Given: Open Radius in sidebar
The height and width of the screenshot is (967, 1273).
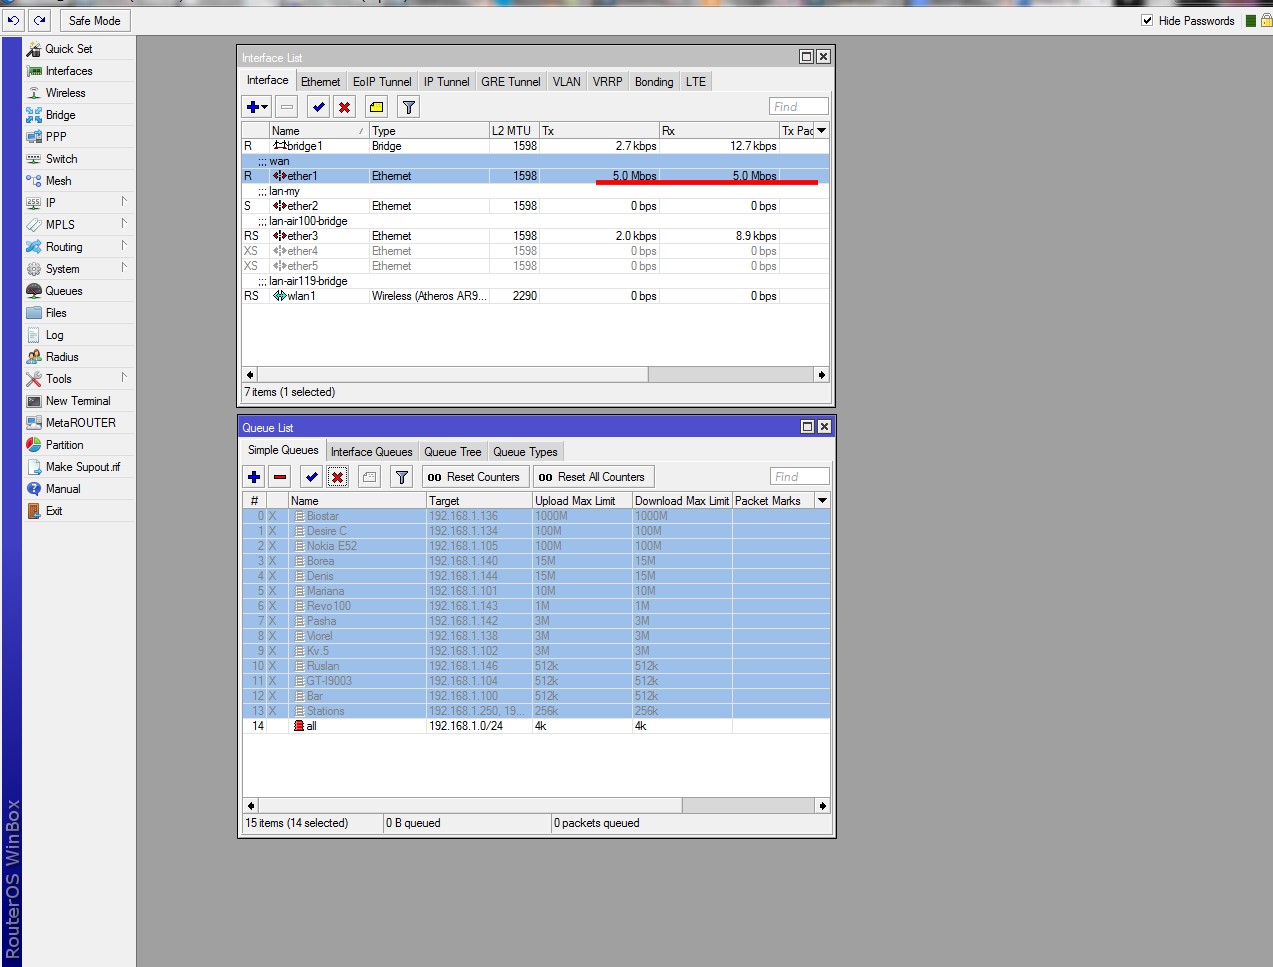Looking at the screenshot, I should tap(79, 357).
